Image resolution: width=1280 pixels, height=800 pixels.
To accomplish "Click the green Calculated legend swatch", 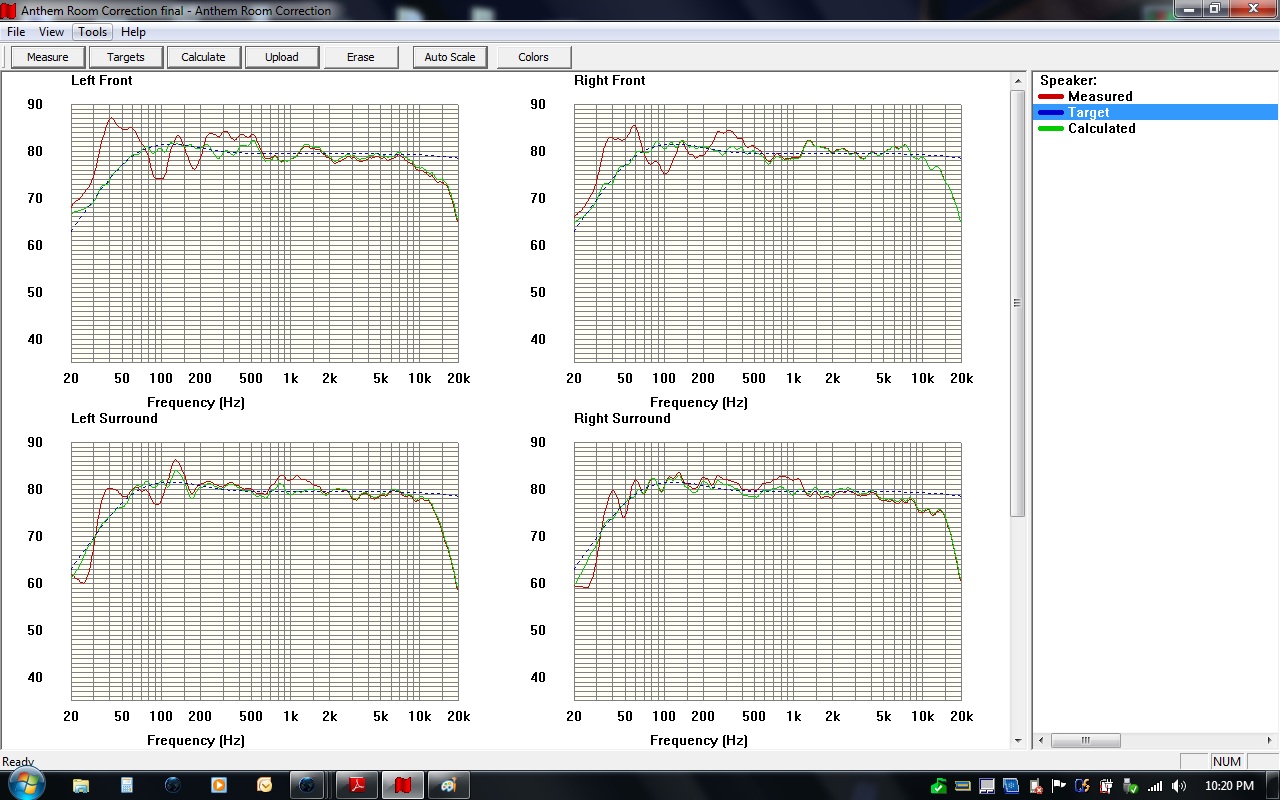I will click(1051, 129).
